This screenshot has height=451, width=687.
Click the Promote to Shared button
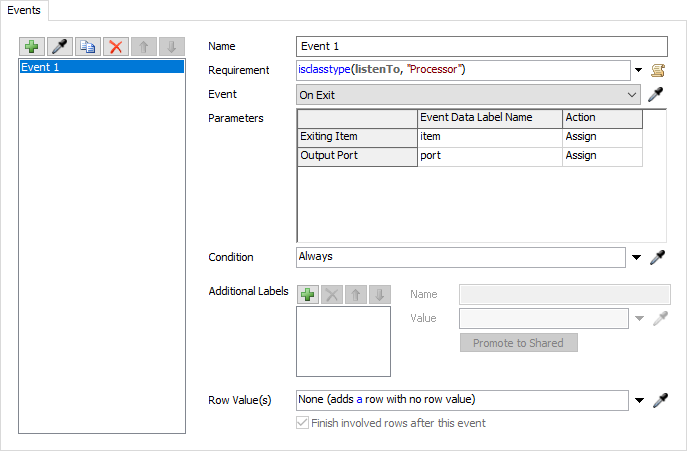518,343
